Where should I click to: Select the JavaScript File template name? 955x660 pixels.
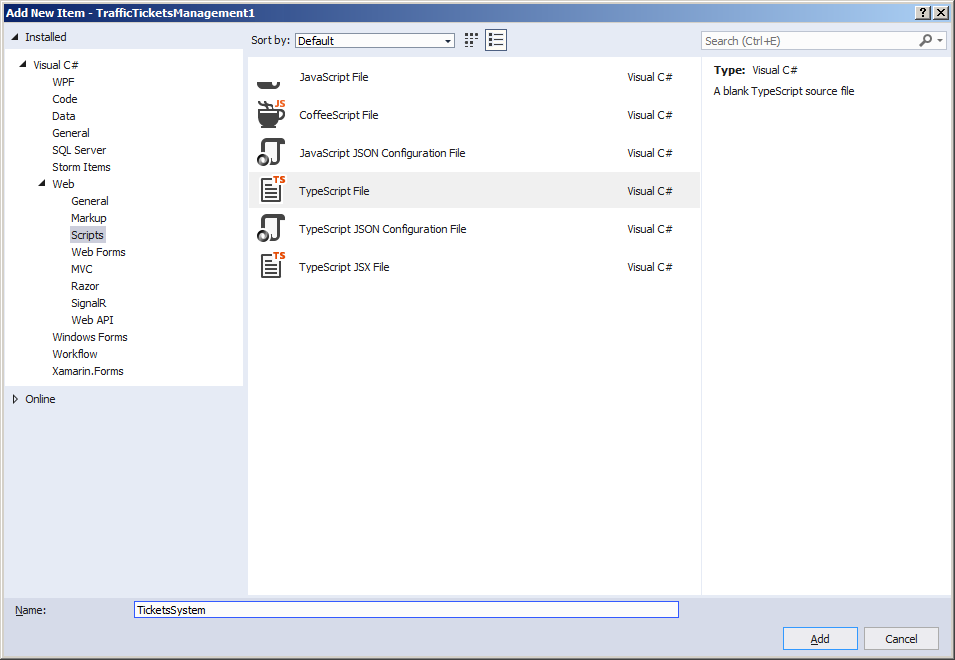tap(334, 77)
